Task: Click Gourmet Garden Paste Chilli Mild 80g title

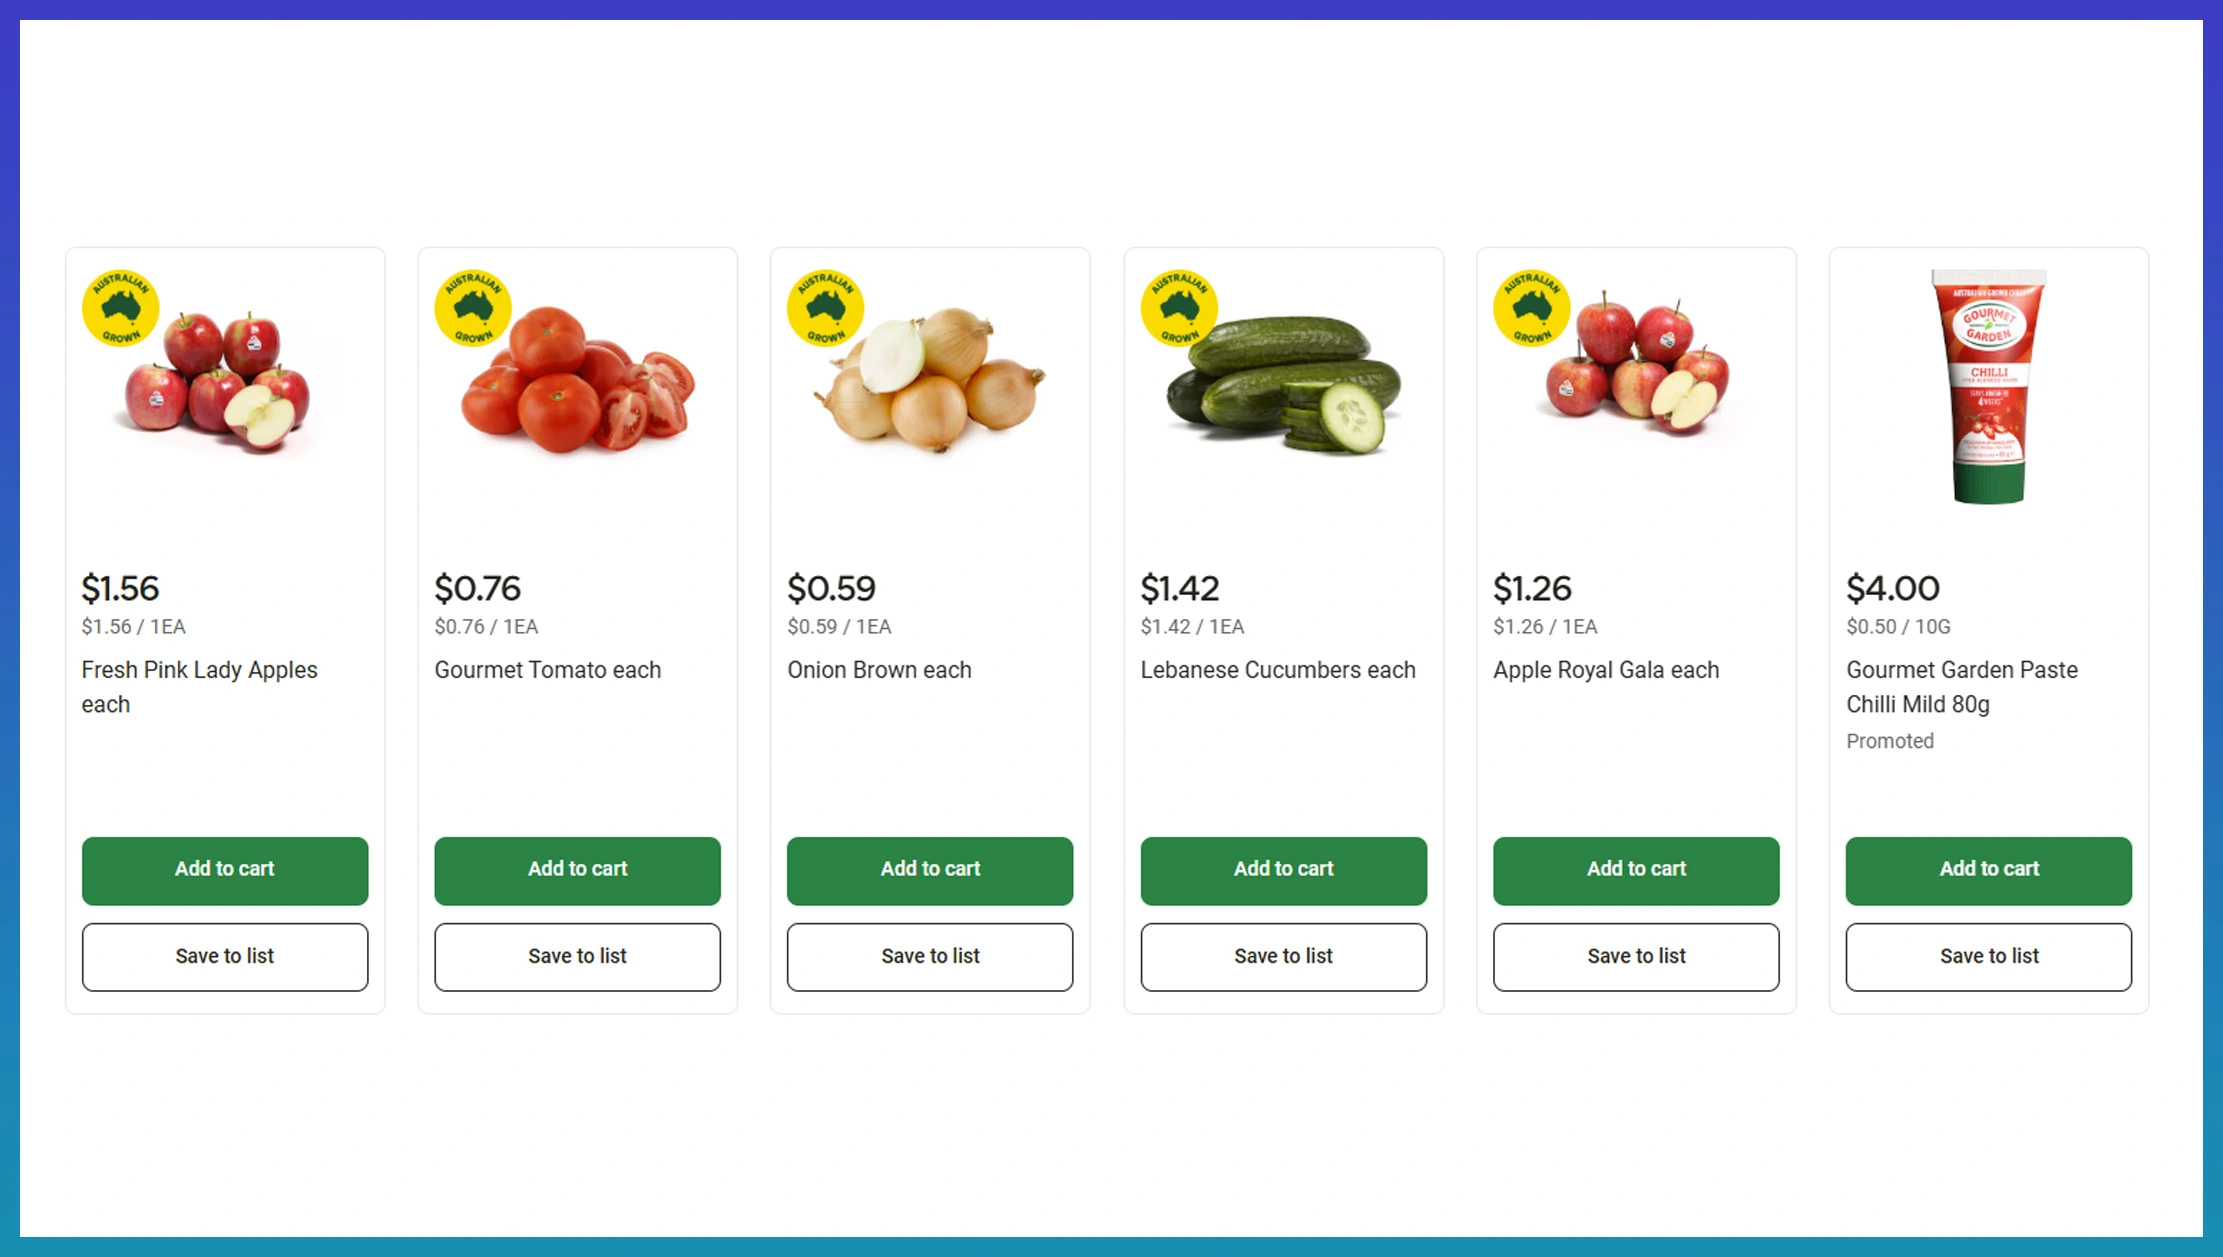Action: click(1961, 687)
